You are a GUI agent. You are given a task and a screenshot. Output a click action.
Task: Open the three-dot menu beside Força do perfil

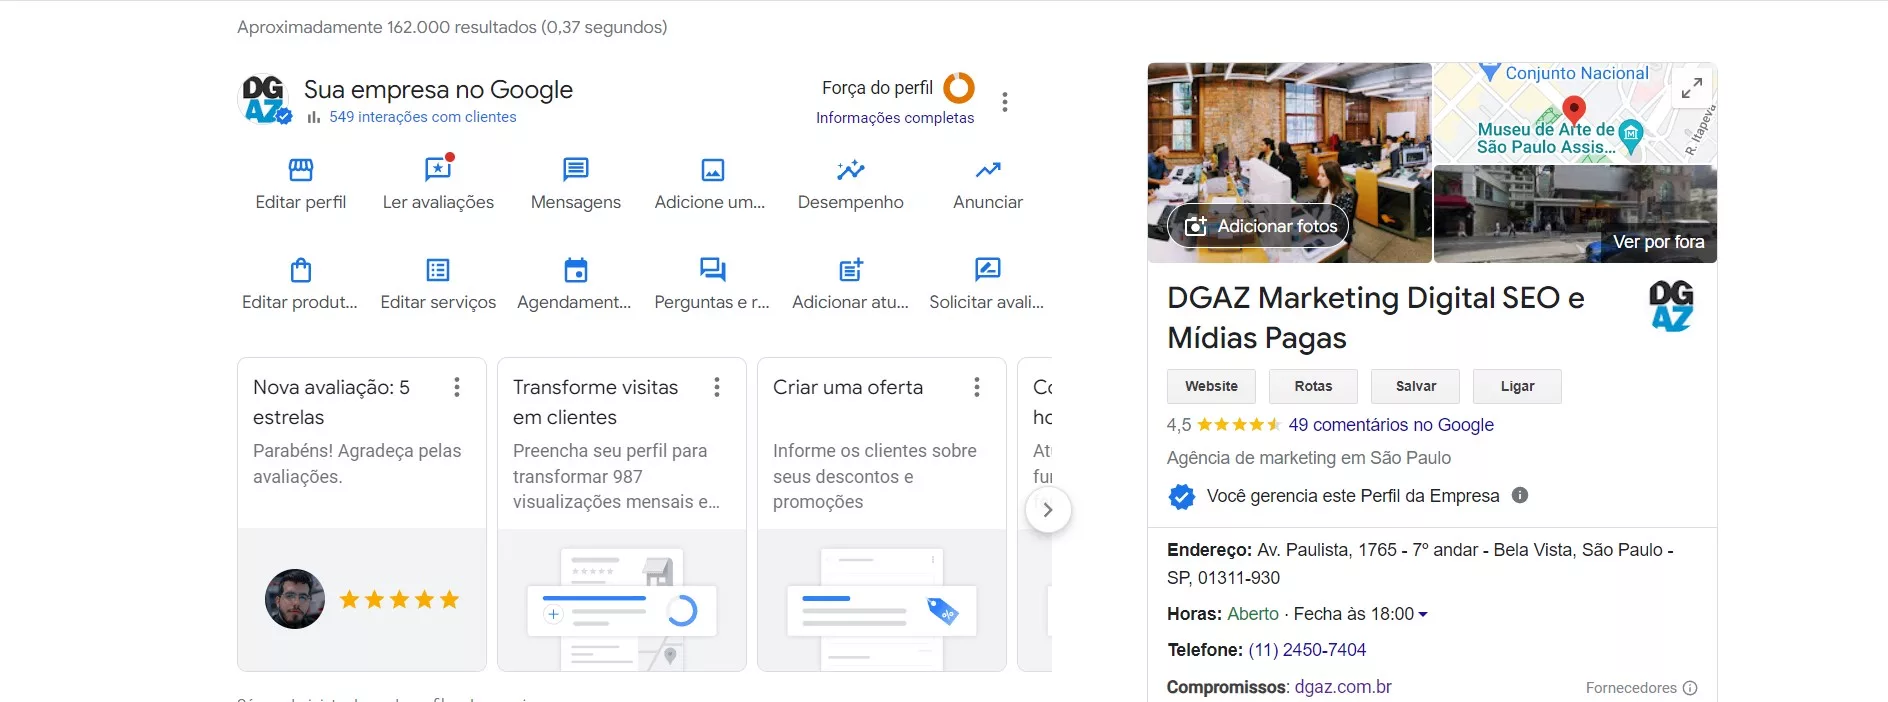(1005, 102)
